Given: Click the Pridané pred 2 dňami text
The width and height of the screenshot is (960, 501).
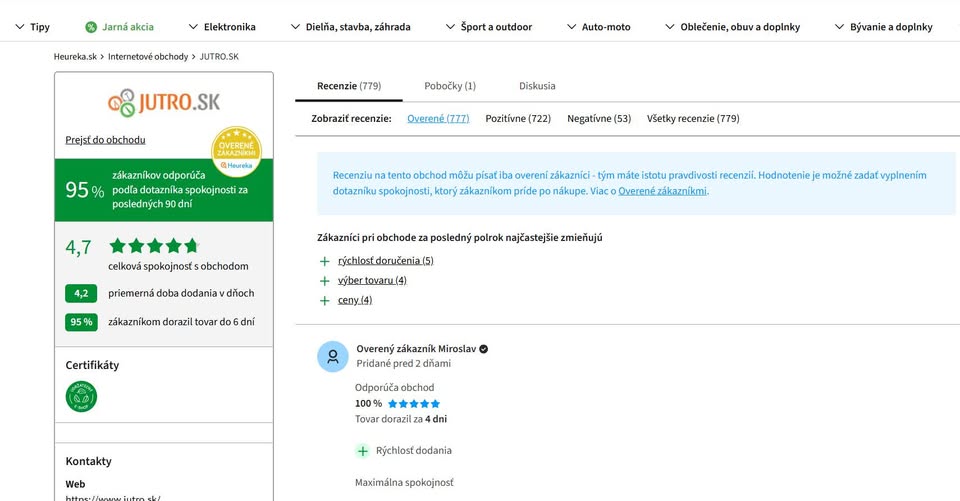Looking at the screenshot, I should click(404, 364).
